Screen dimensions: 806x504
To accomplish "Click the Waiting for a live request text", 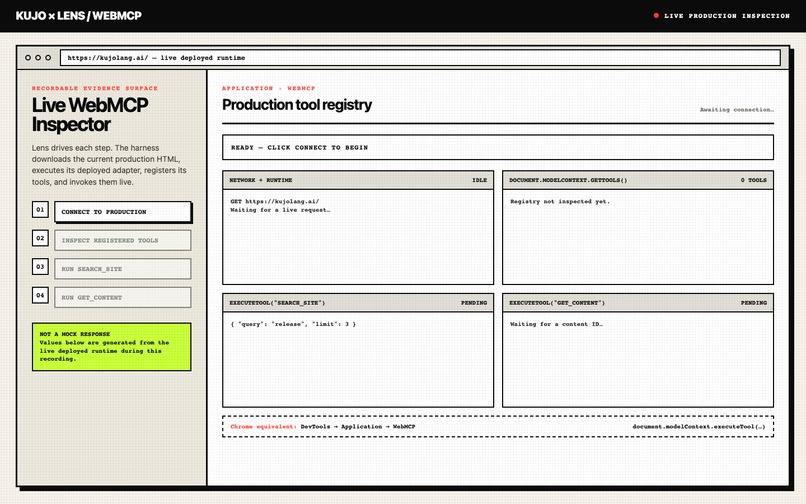I will [280, 210].
